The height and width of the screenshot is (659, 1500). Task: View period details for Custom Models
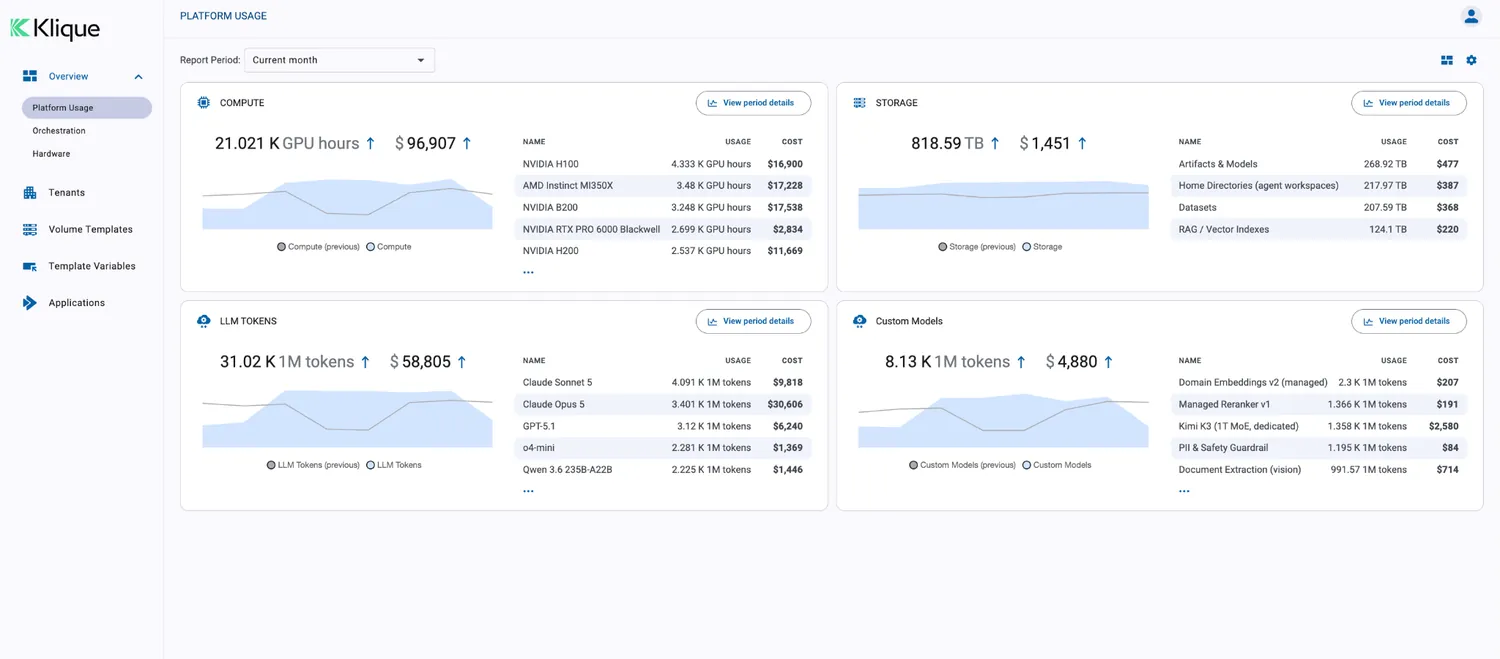click(1408, 321)
